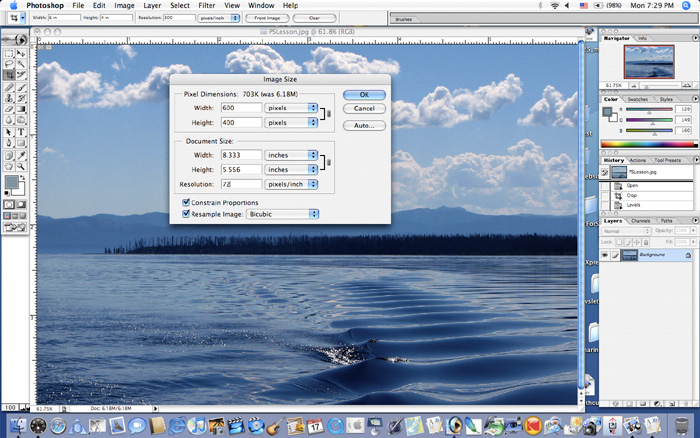The width and height of the screenshot is (700, 438).
Task: Select the Zoom magnifier tool
Action: pos(21,166)
